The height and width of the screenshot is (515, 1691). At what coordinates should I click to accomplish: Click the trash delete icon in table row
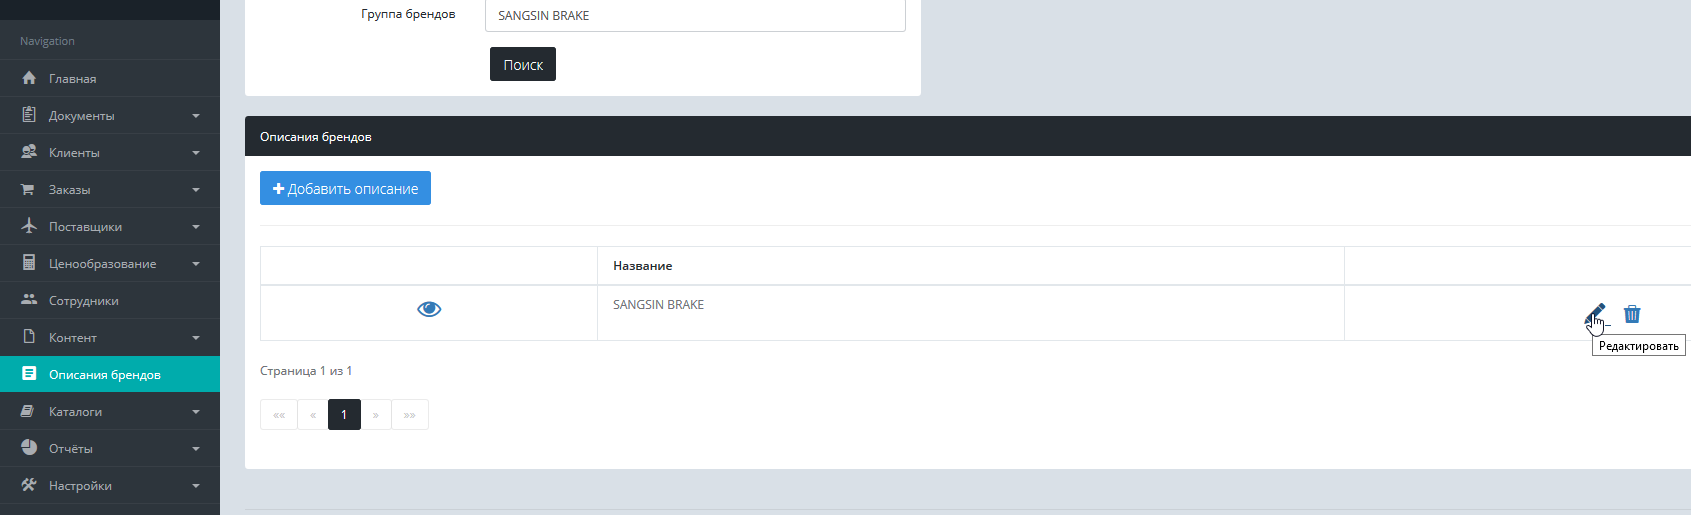[1632, 314]
